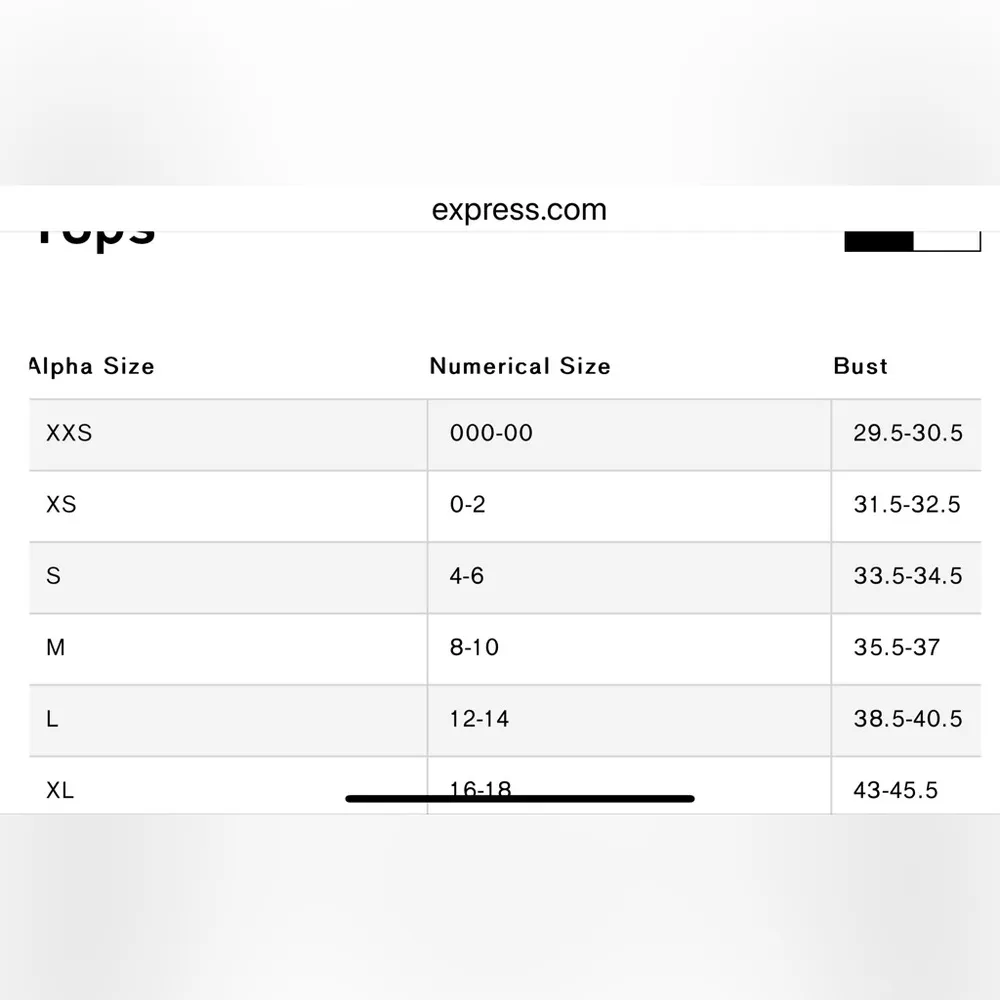Image resolution: width=1000 pixels, height=1000 pixels.
Task: Open the express.com address bar
Action: [519, 210]
